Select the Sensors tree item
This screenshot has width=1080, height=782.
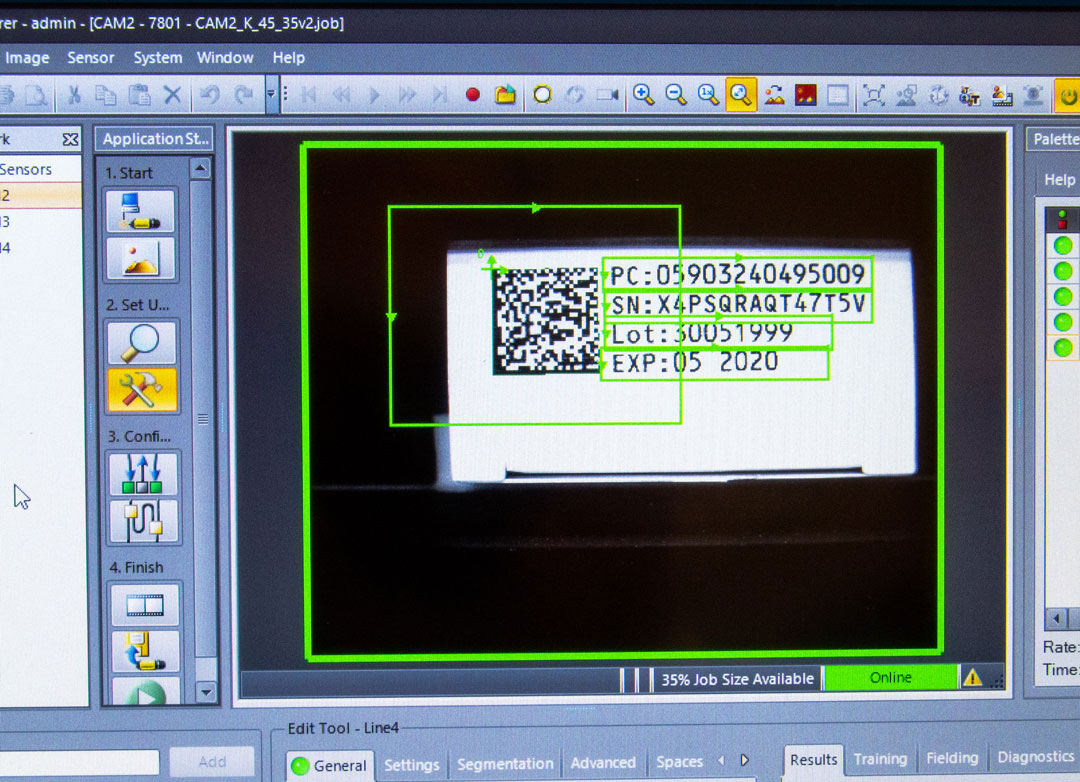pyautogui.click(x=26, y=169)
